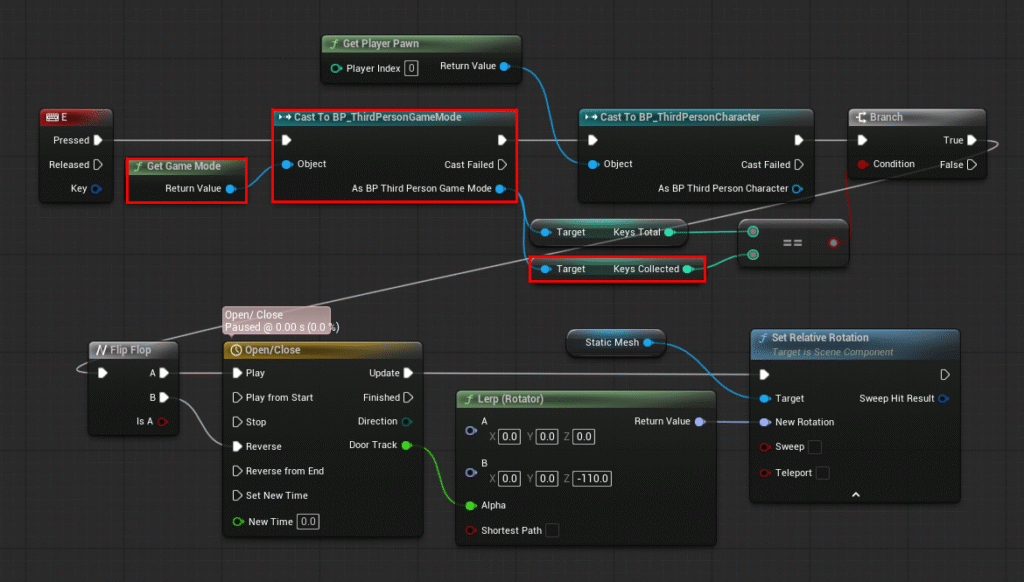The image size is (1024, 582).
Task: Click the True output pin on Branch node
Action: pyautogui.click(x=972, y=141)
